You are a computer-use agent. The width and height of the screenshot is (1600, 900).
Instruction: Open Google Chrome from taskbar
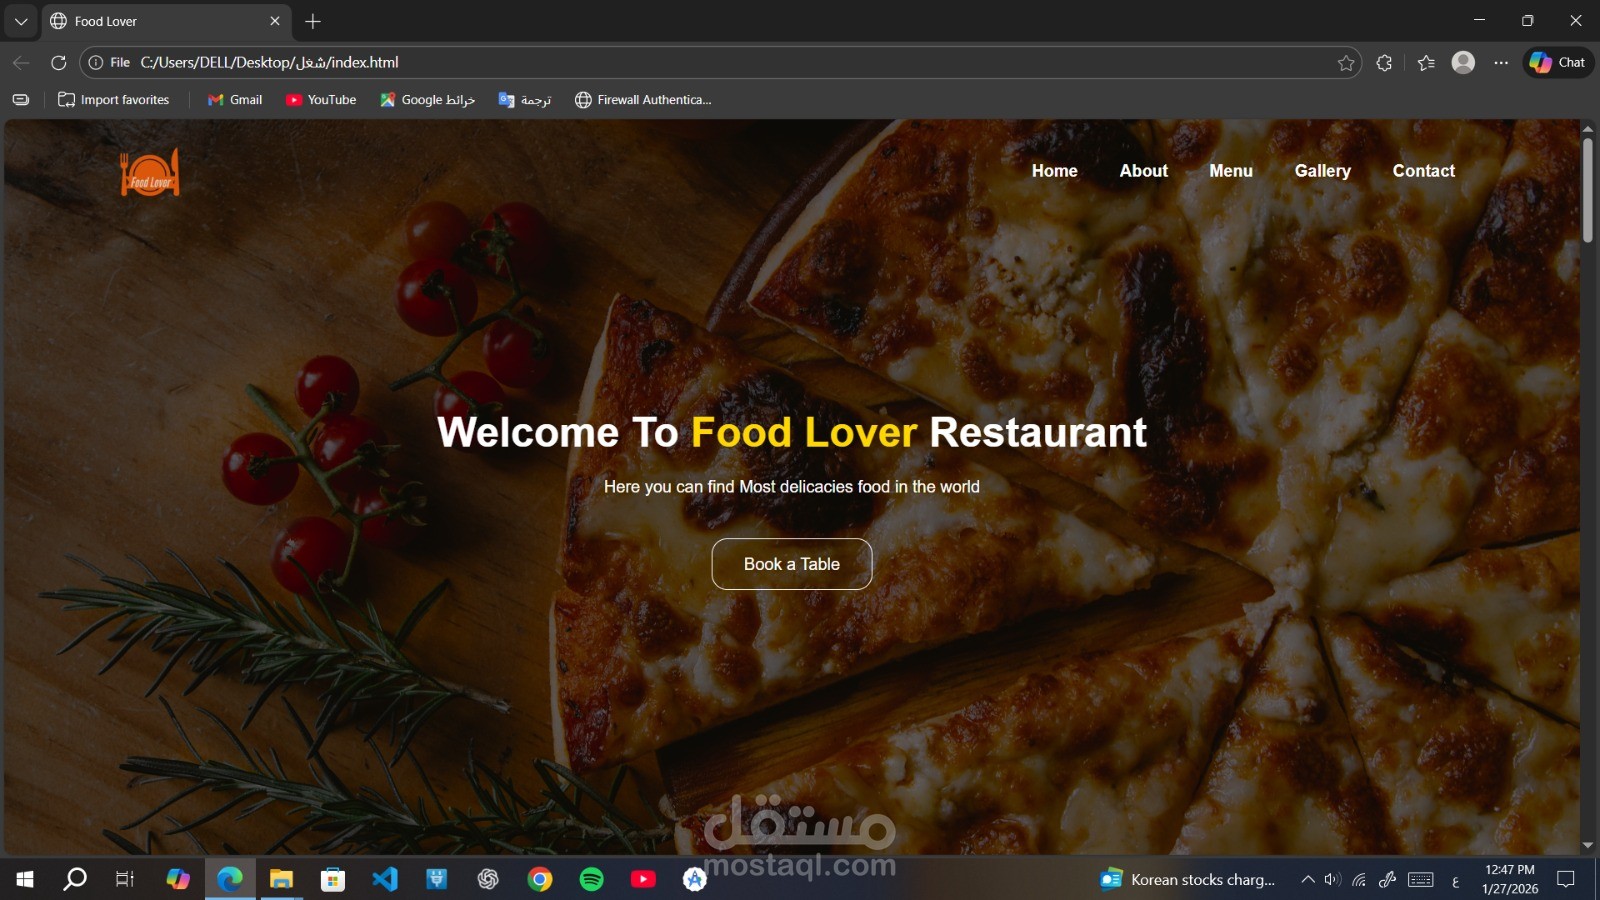tap(540, 879)
